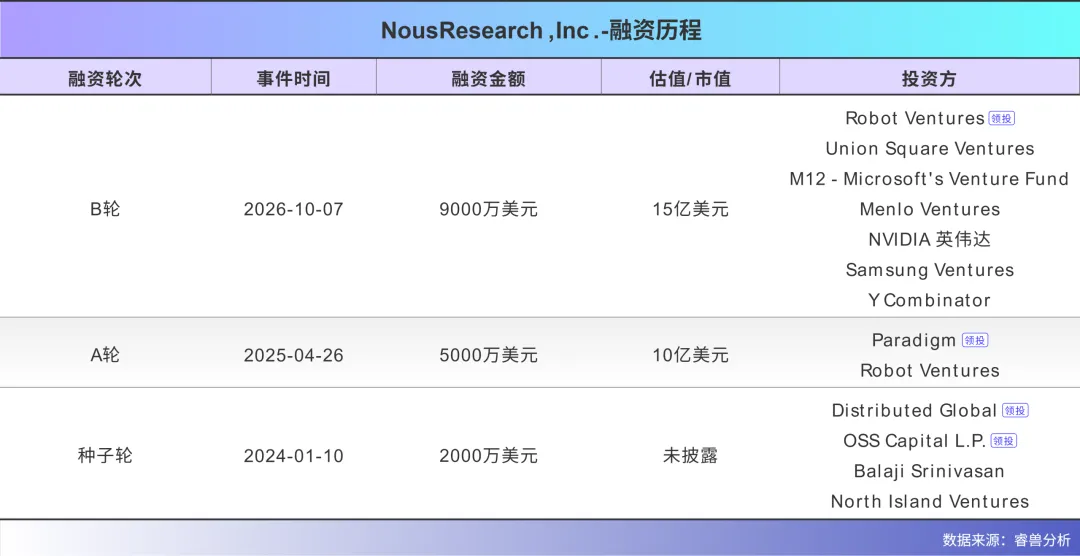This screenshot has height=556, width=1080.
Task: Click the 估值/市值 column header
Action: click(x=690, y=77)
